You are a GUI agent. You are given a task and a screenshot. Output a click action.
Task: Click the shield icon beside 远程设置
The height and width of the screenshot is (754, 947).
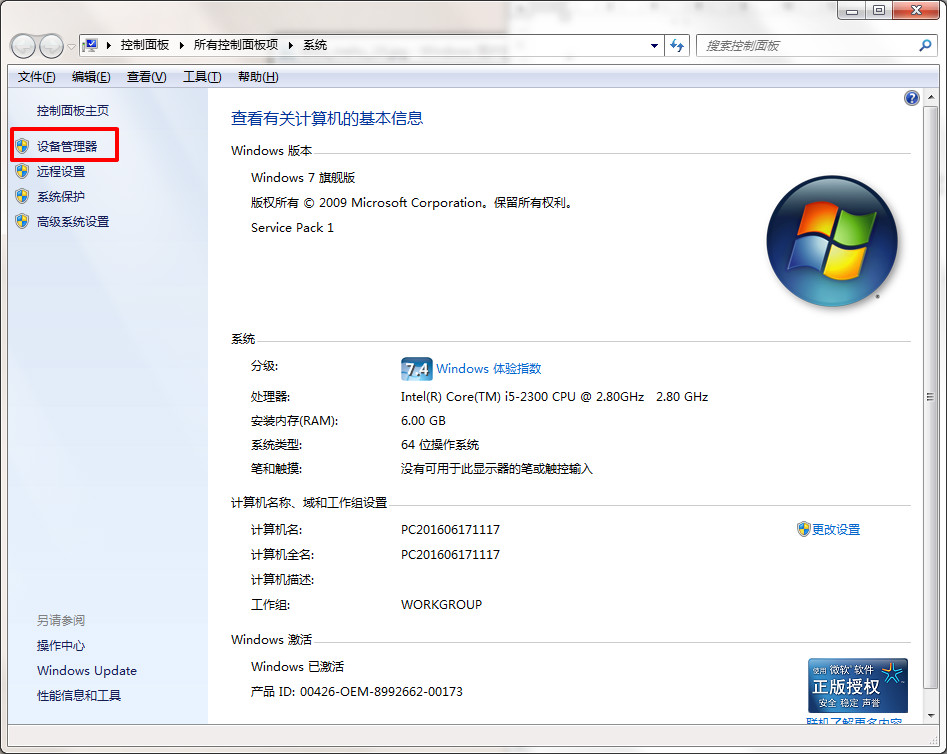tap(22, 171)
